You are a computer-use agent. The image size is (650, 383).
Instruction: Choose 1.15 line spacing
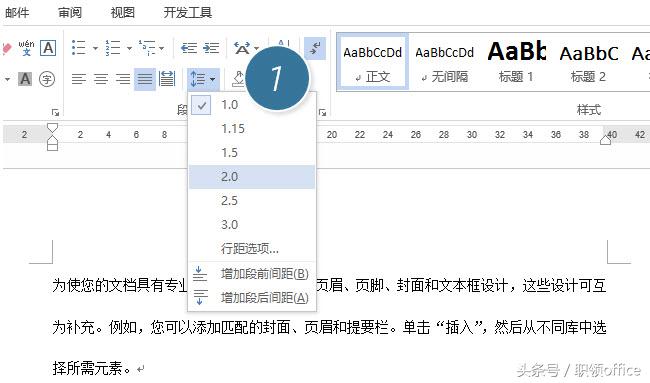point(252,129)
